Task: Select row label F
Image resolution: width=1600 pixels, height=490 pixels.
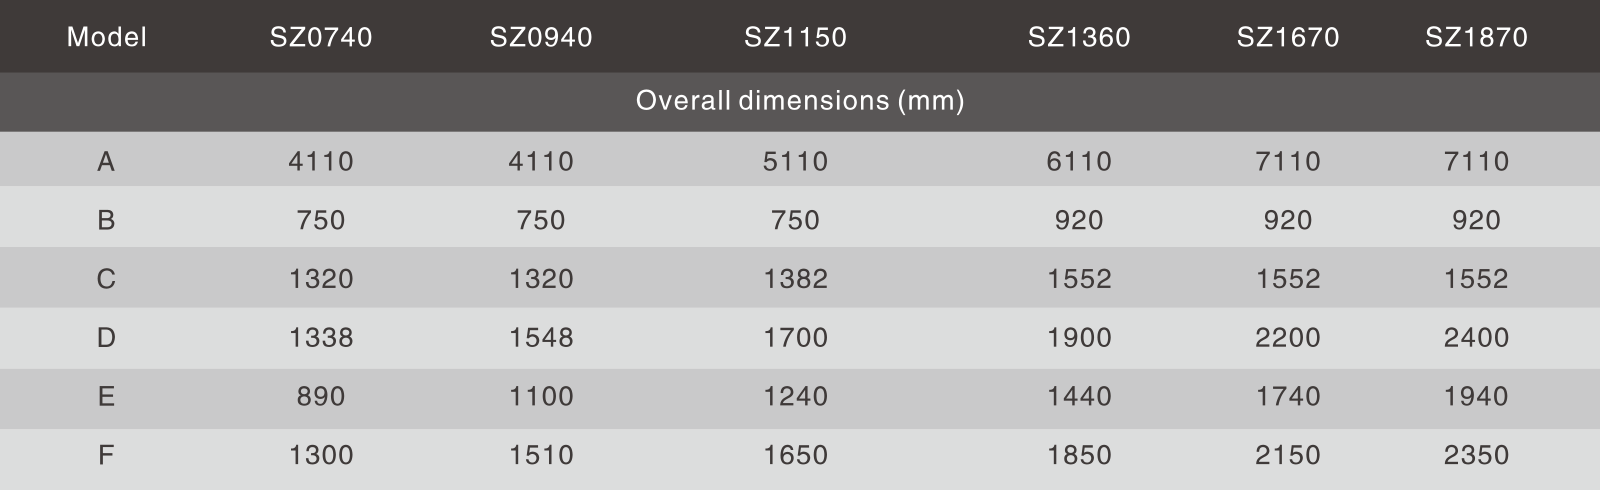Action: tap(106, 455)
